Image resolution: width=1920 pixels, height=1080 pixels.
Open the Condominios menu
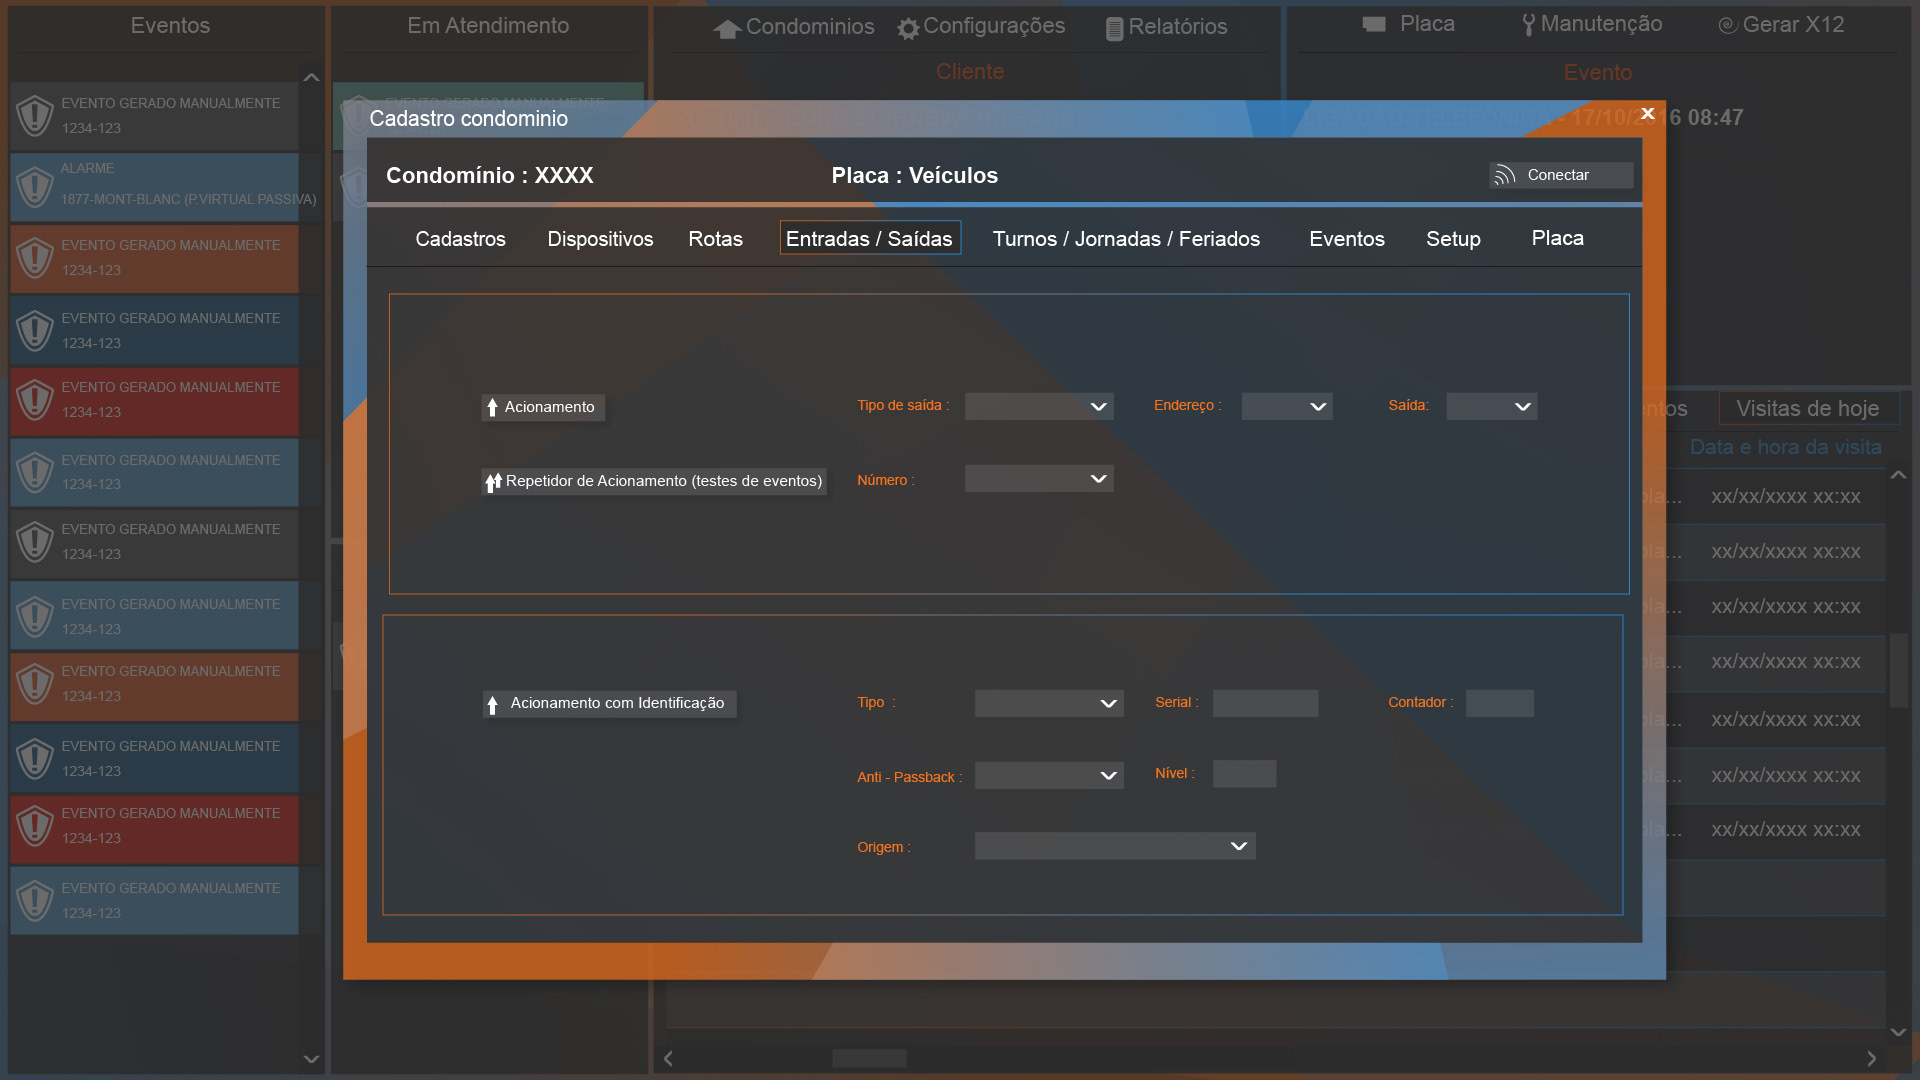[x=794, y=27]
